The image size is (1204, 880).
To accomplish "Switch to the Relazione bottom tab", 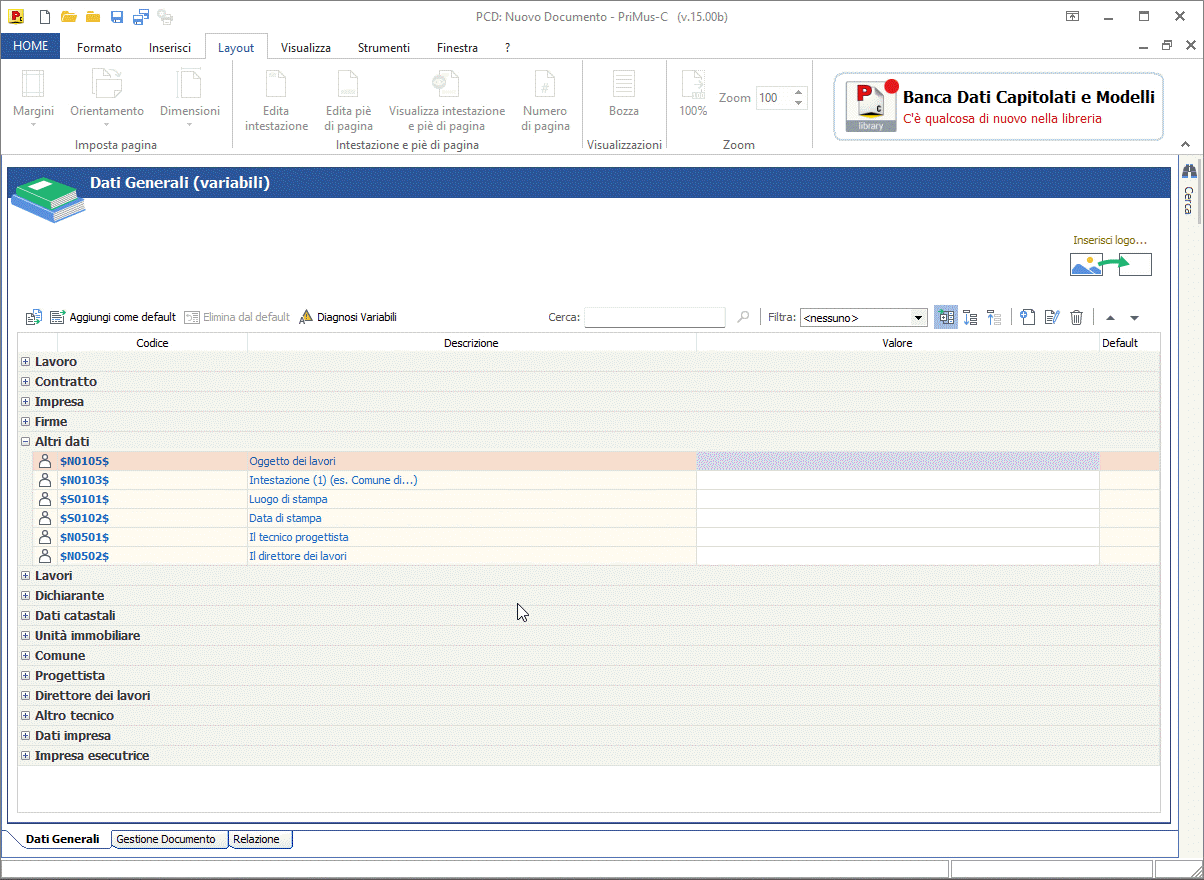I will tap(257, 839).
